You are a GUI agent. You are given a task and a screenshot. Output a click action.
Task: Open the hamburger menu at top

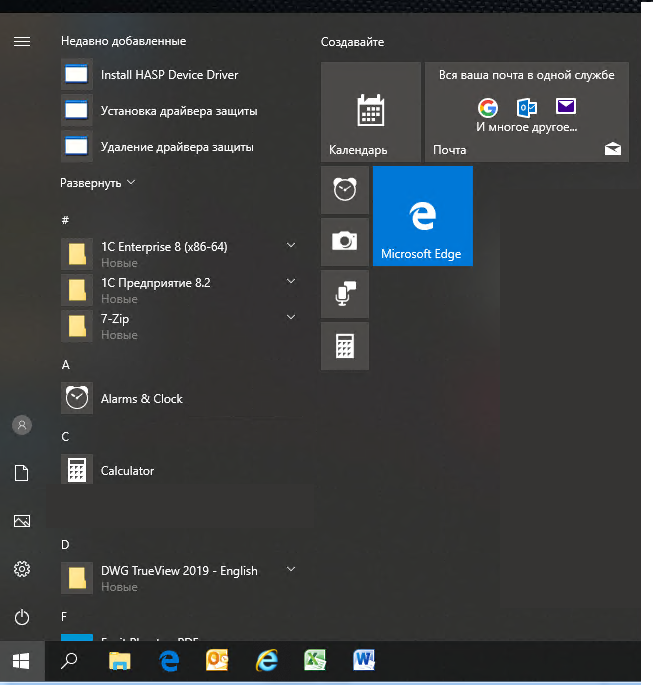22,42
